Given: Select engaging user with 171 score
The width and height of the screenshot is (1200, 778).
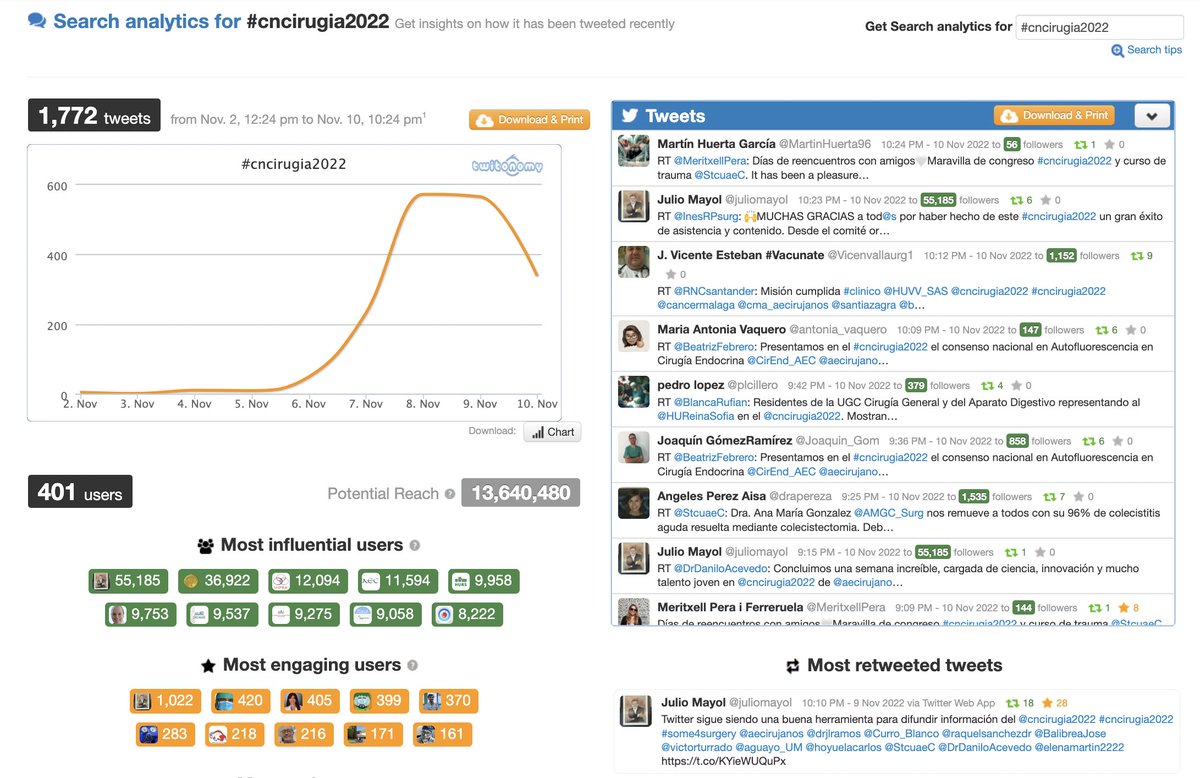Looking at the screenshot, I should point(373,734).
